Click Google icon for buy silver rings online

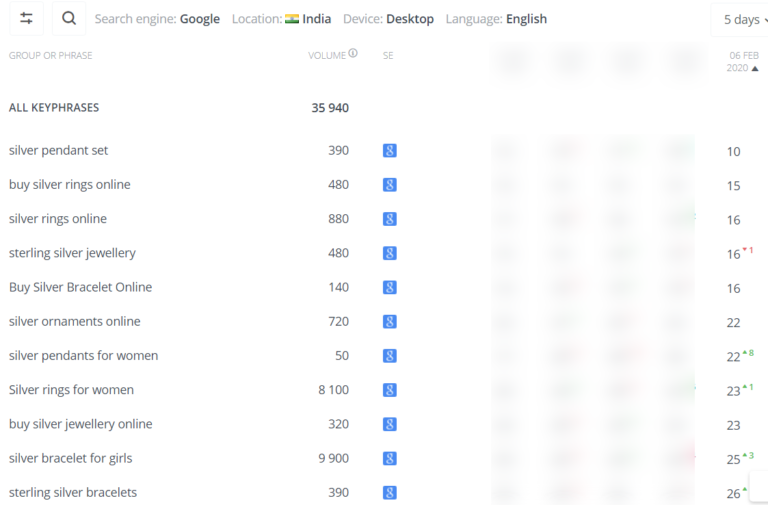coord(390,185)
